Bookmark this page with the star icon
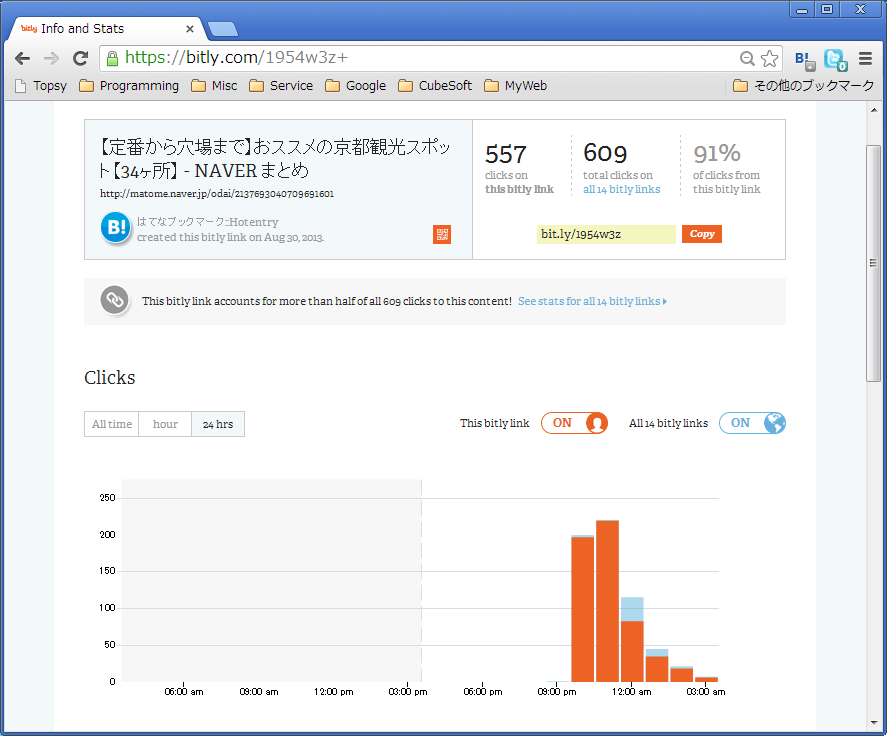This screenshot has height=736, width=887. tap(769, 58)
